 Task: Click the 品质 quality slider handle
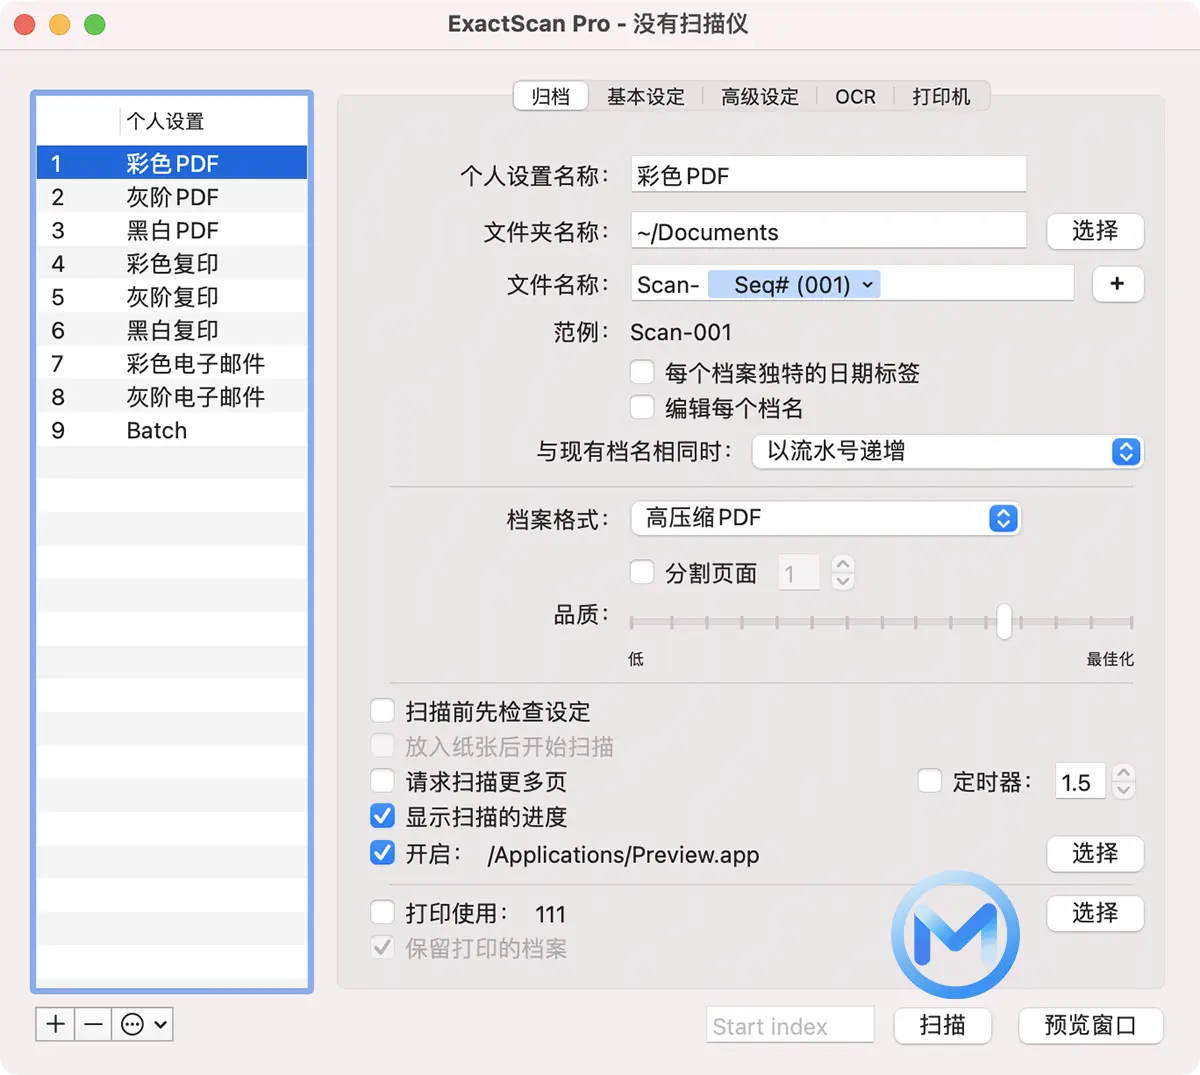pyautogui.click(x=1004, y=621)
